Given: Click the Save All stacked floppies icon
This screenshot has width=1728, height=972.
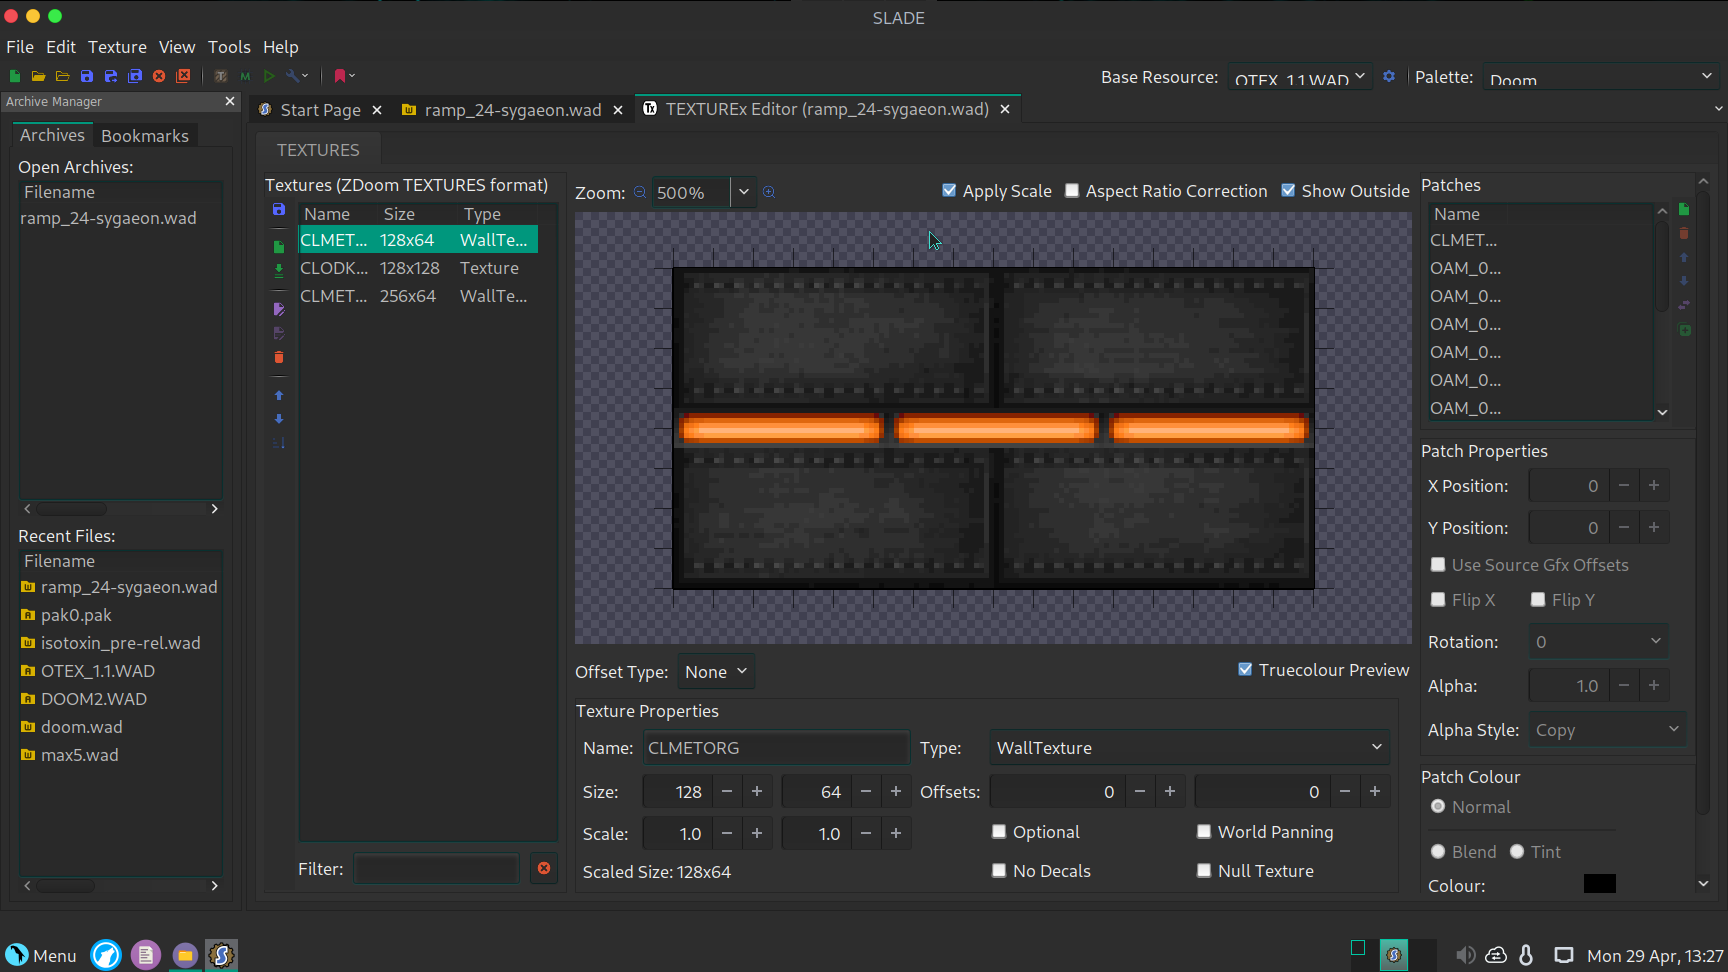Looking at the screenshot, I should (x=135, y=76).
